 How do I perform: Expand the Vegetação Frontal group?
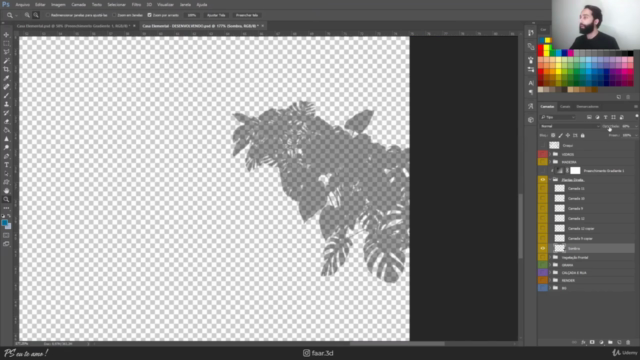(550, 257)
